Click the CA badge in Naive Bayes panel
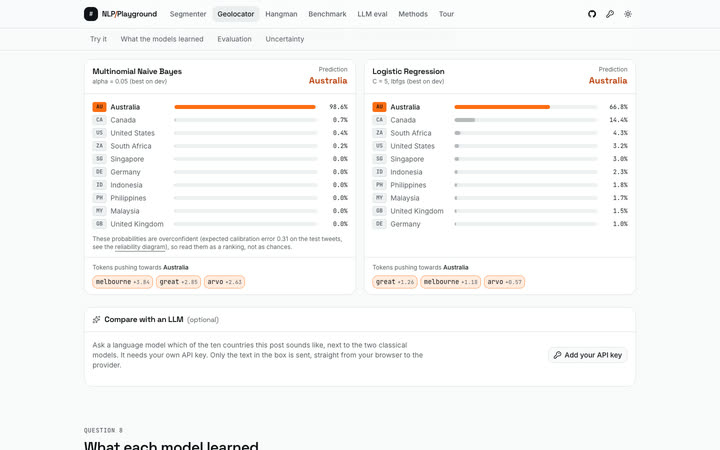This screenshot has height=450, width=720. coord(99,120)
